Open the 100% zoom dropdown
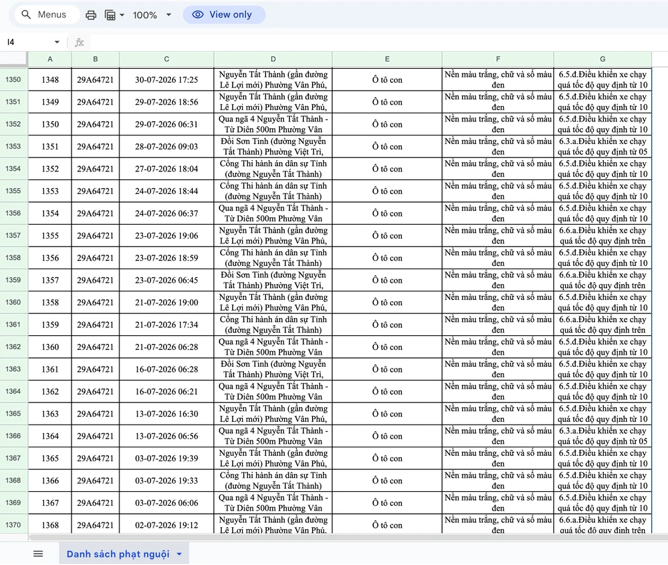This screenshot has width=668, height=565. (x=151, y=15)
